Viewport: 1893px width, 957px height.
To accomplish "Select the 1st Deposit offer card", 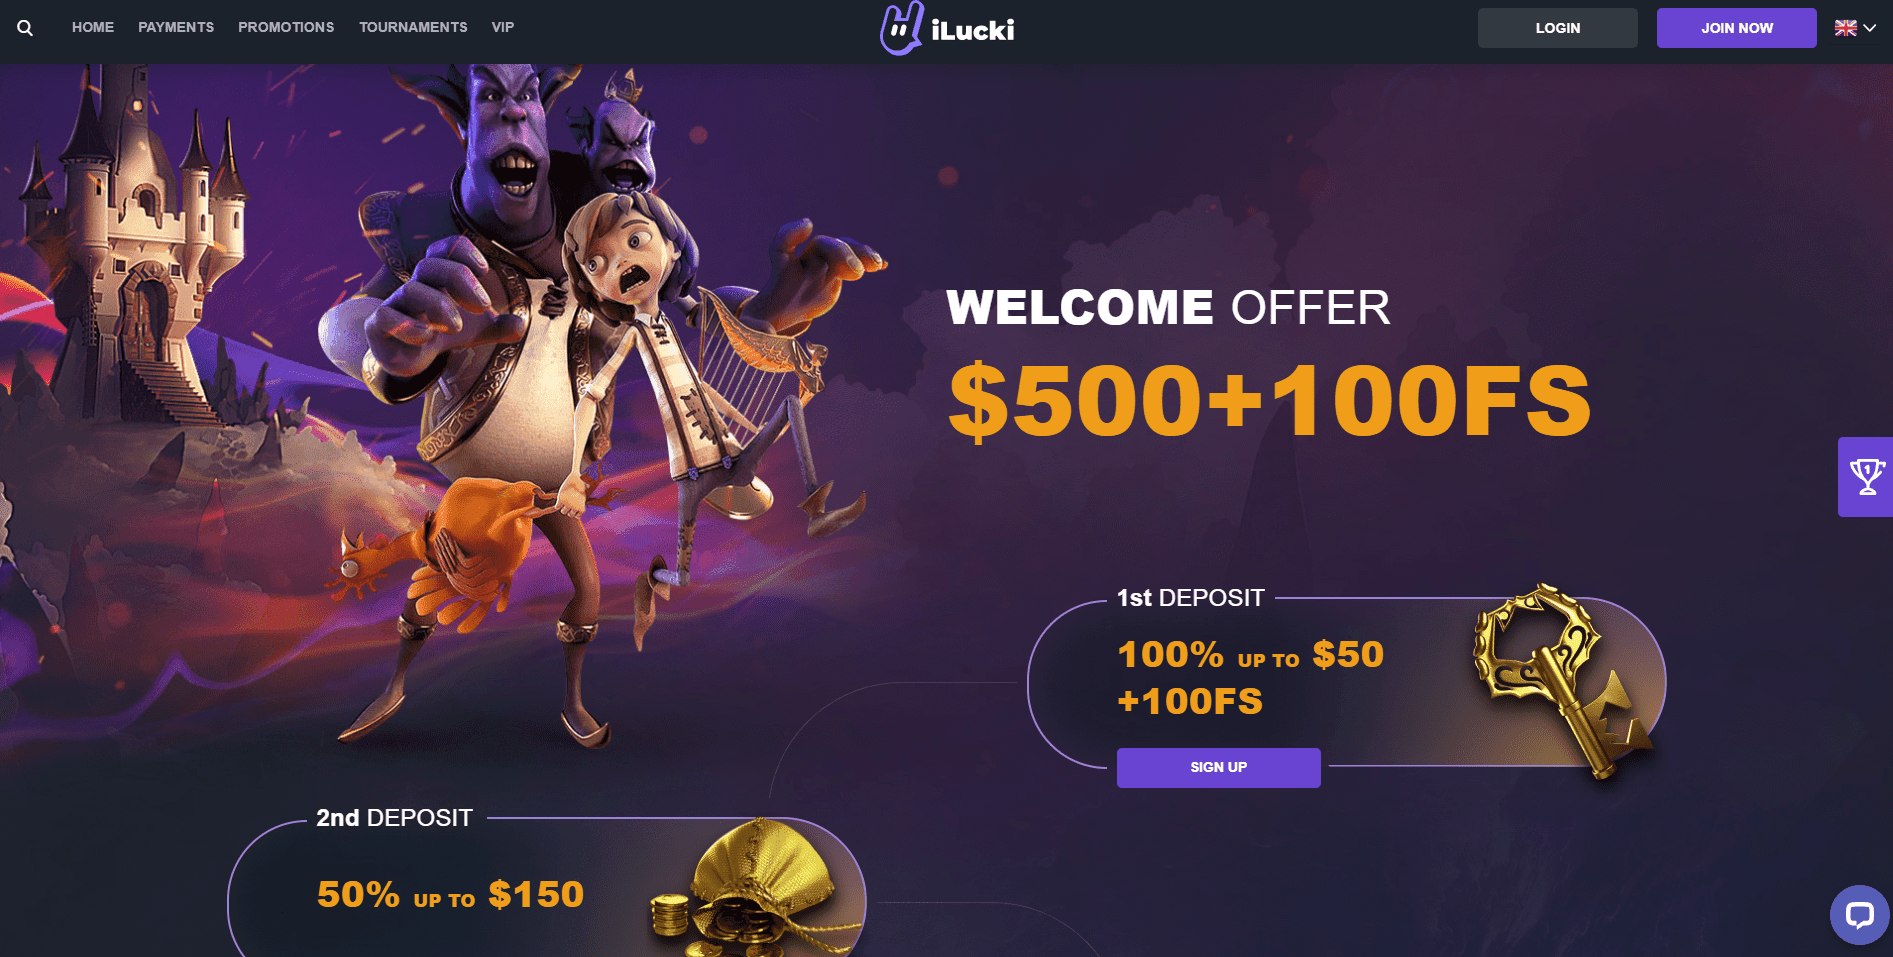I will point(1346,683).
